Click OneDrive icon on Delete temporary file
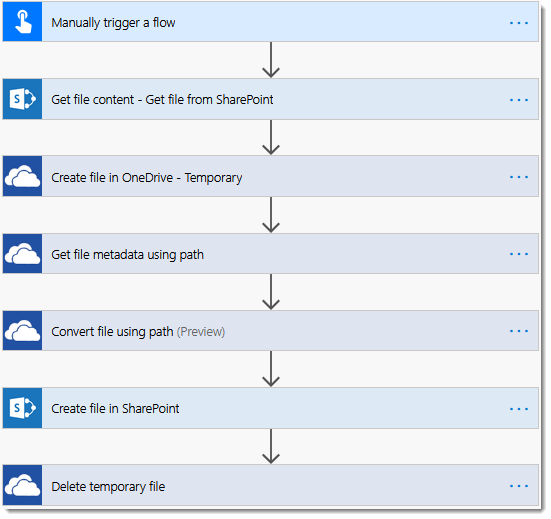Viewport: 551px width, 519px height. click(x=22, y=486)
